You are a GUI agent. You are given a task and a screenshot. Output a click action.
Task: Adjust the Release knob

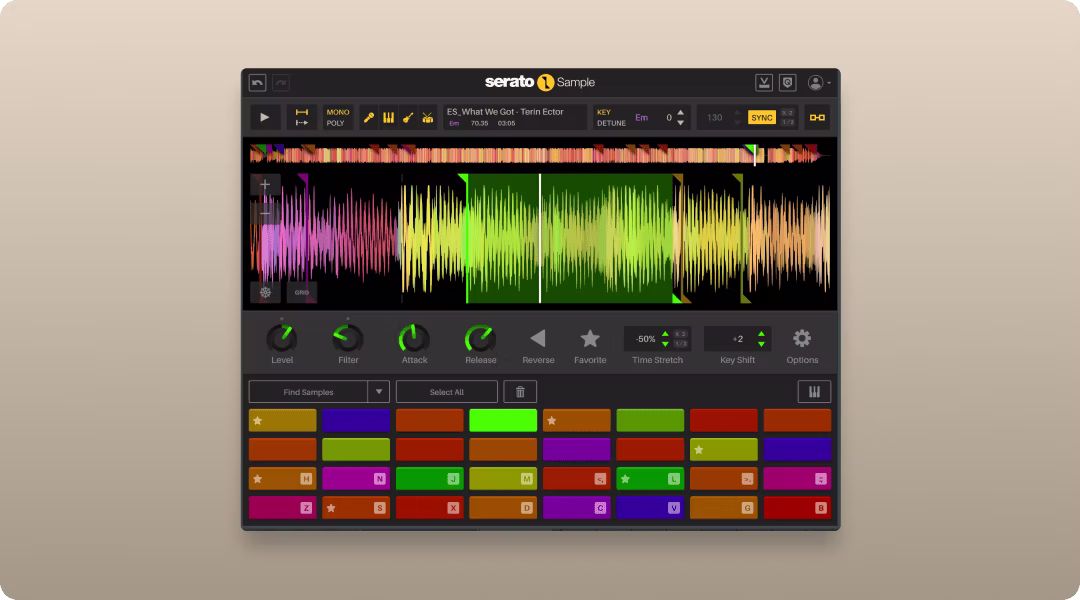pos(480,338)
